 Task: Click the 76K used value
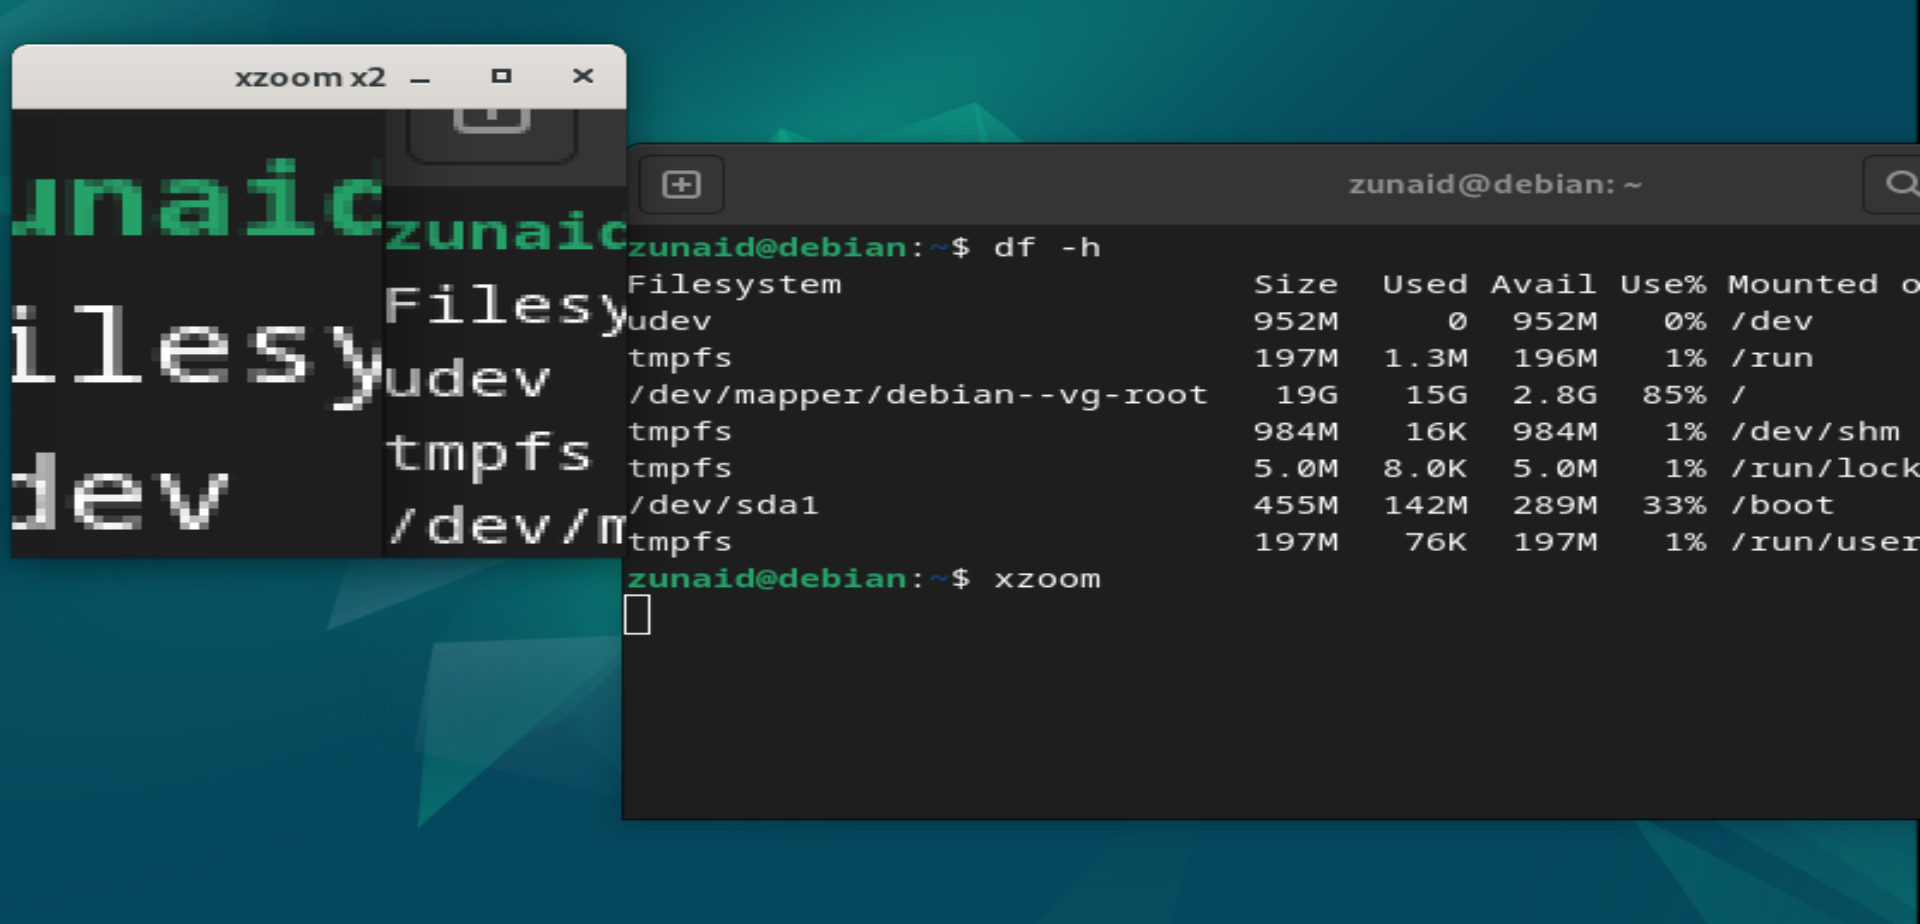coord(1436,542)
